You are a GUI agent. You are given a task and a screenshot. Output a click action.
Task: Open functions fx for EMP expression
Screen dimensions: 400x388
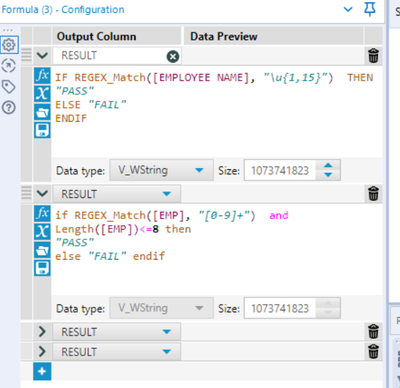(42, 213)
